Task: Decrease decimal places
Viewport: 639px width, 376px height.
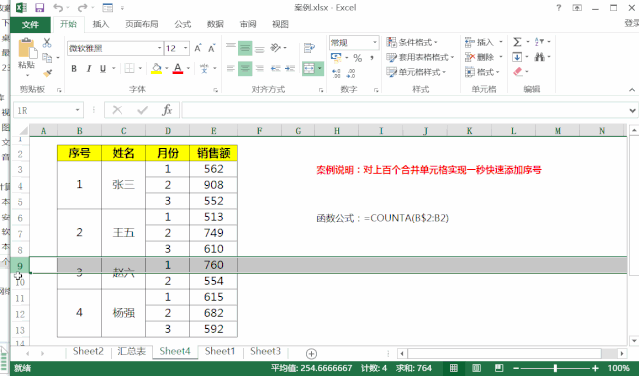Action: tap(351, 73)
